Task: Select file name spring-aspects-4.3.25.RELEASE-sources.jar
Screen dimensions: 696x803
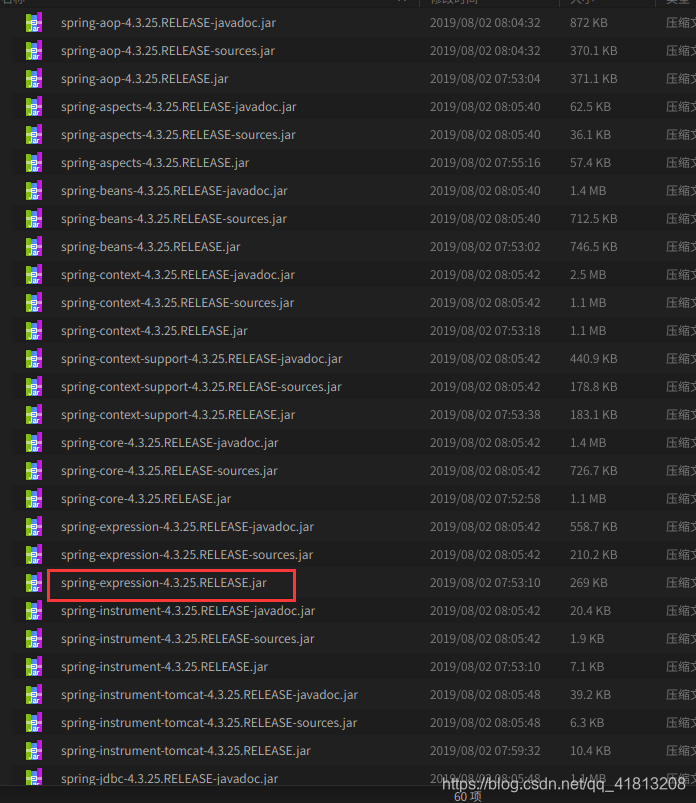Action: 178,135
